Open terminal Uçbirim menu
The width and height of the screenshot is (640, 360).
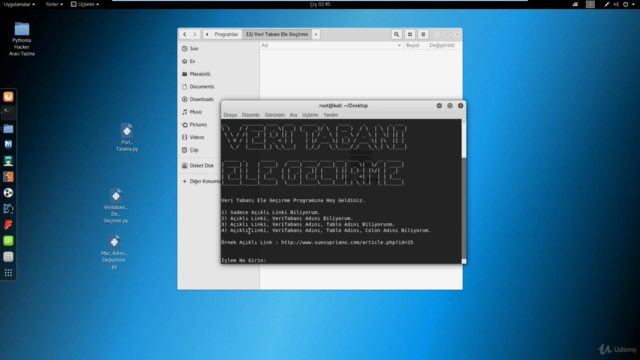point(310,115)
